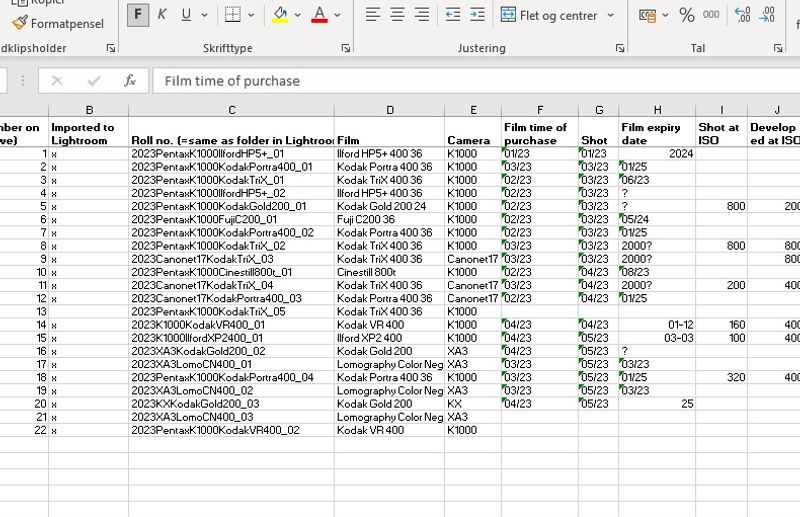Apply percent style
Viewport: 800px width, 517px height.
click(687, 15)
